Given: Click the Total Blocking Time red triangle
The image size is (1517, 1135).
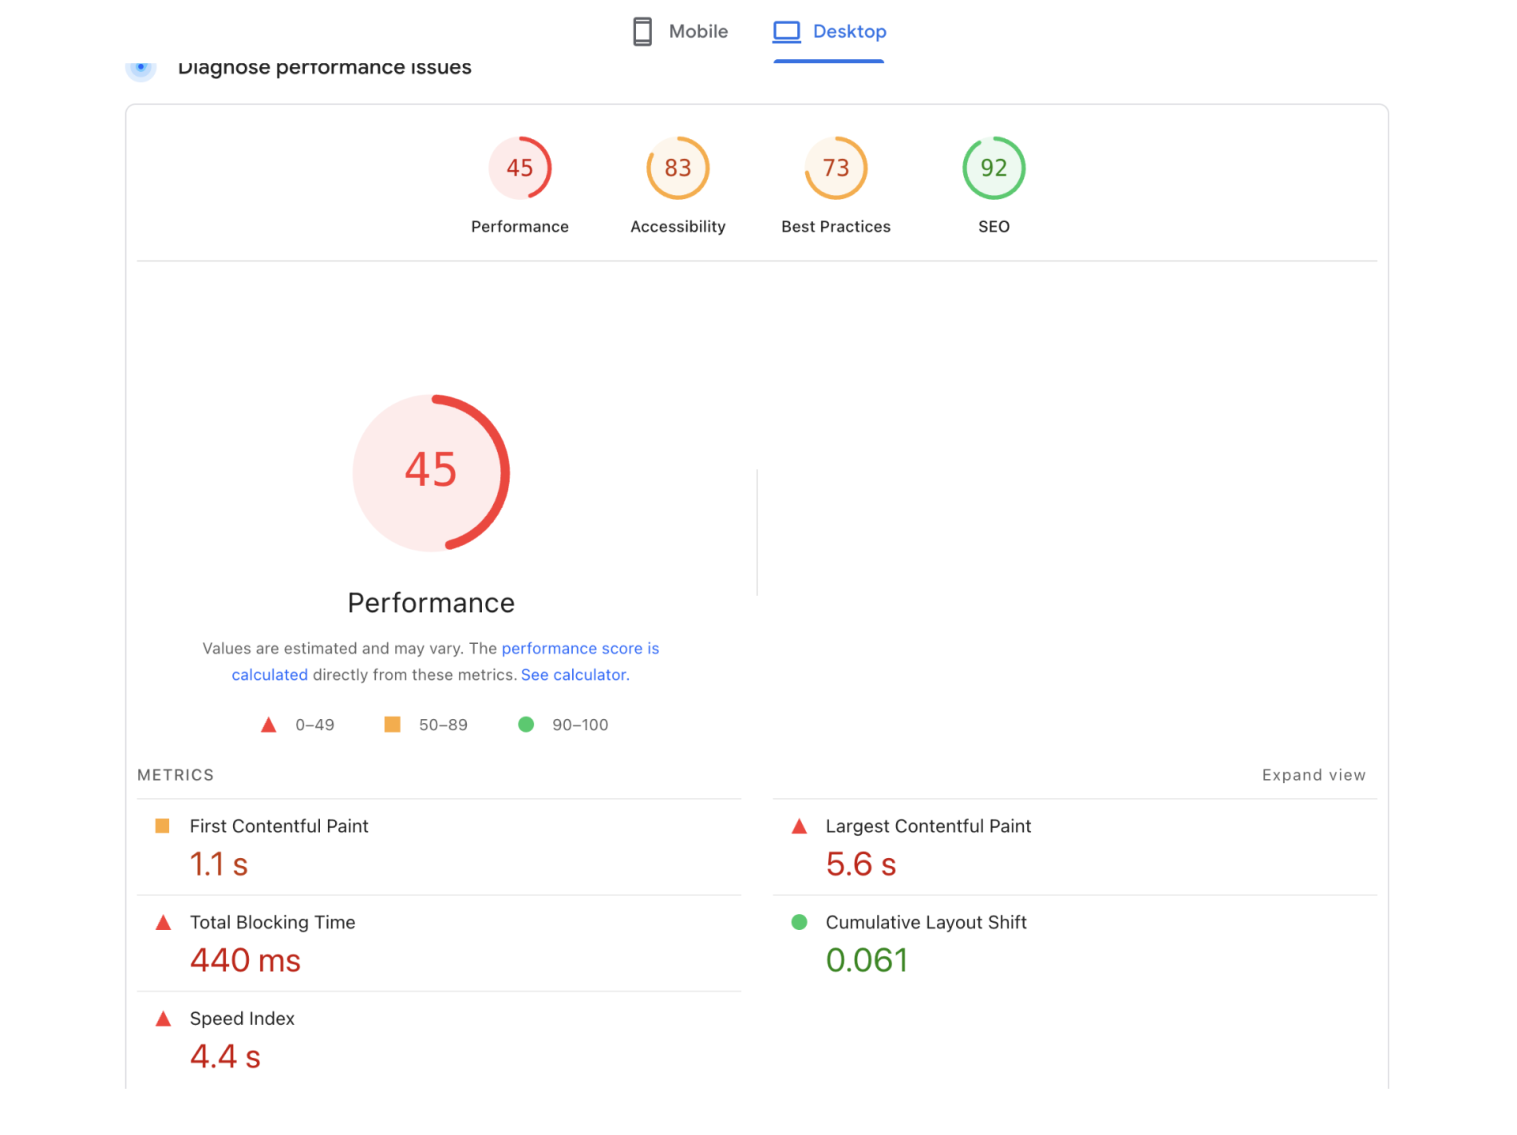Looking at the screenshot, I should (x=163, y=922).
